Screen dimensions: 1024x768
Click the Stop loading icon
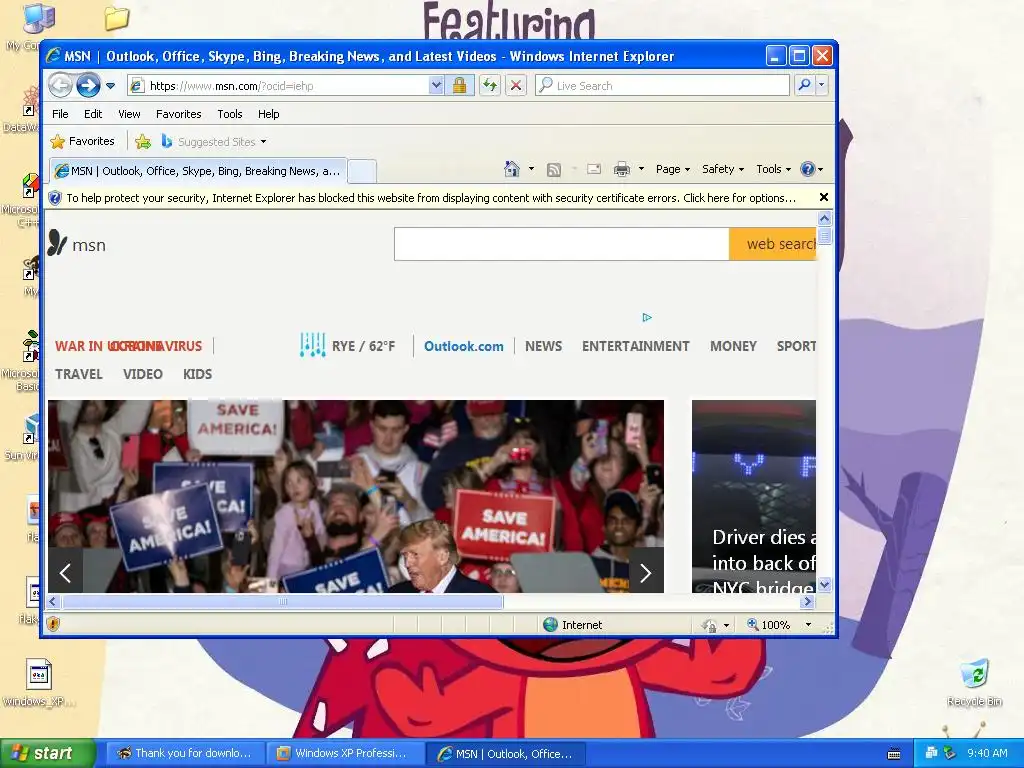tap(516, 86)
